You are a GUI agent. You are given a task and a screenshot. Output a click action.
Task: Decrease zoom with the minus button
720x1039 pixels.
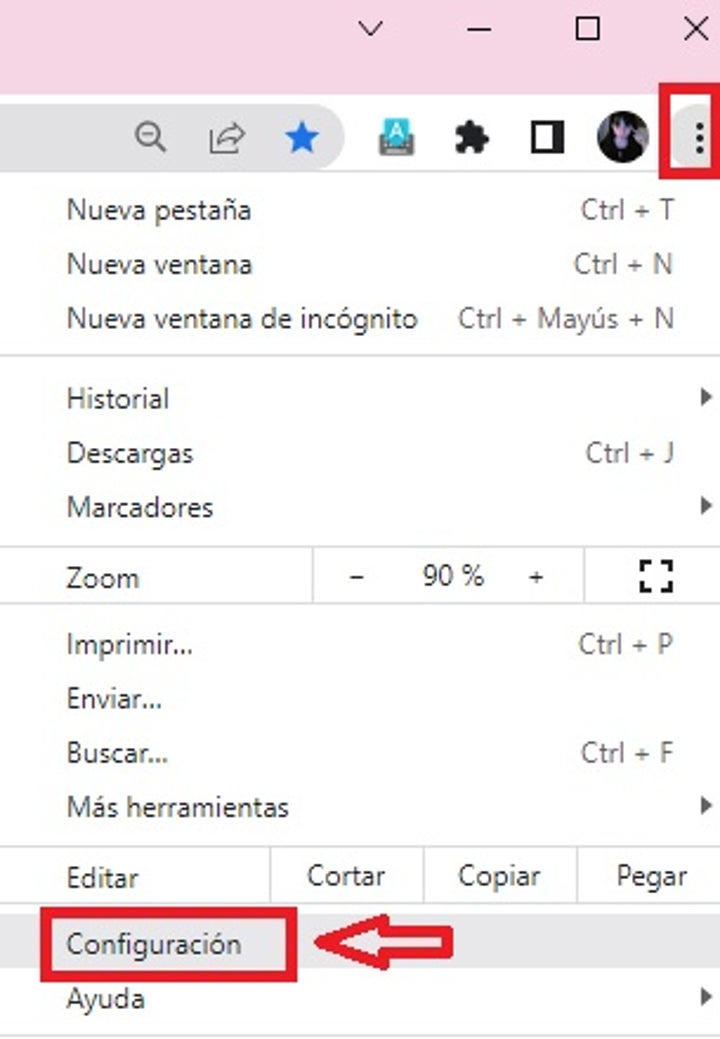click(357, 577)
